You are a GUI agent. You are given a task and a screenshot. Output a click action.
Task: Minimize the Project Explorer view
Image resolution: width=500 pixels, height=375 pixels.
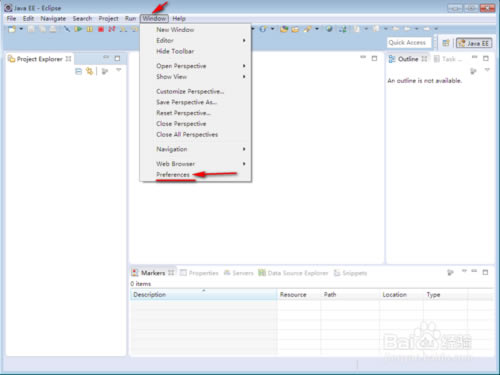[x=106, y=58]
